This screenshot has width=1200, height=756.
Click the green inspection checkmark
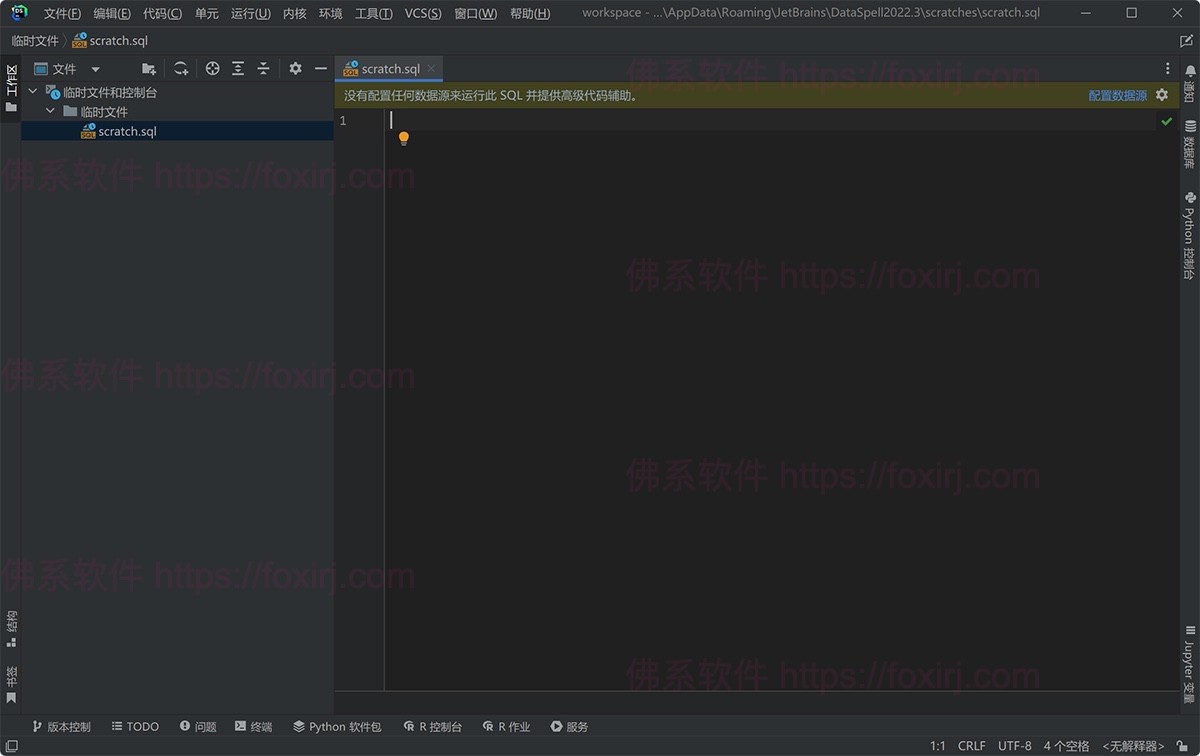1166,120
